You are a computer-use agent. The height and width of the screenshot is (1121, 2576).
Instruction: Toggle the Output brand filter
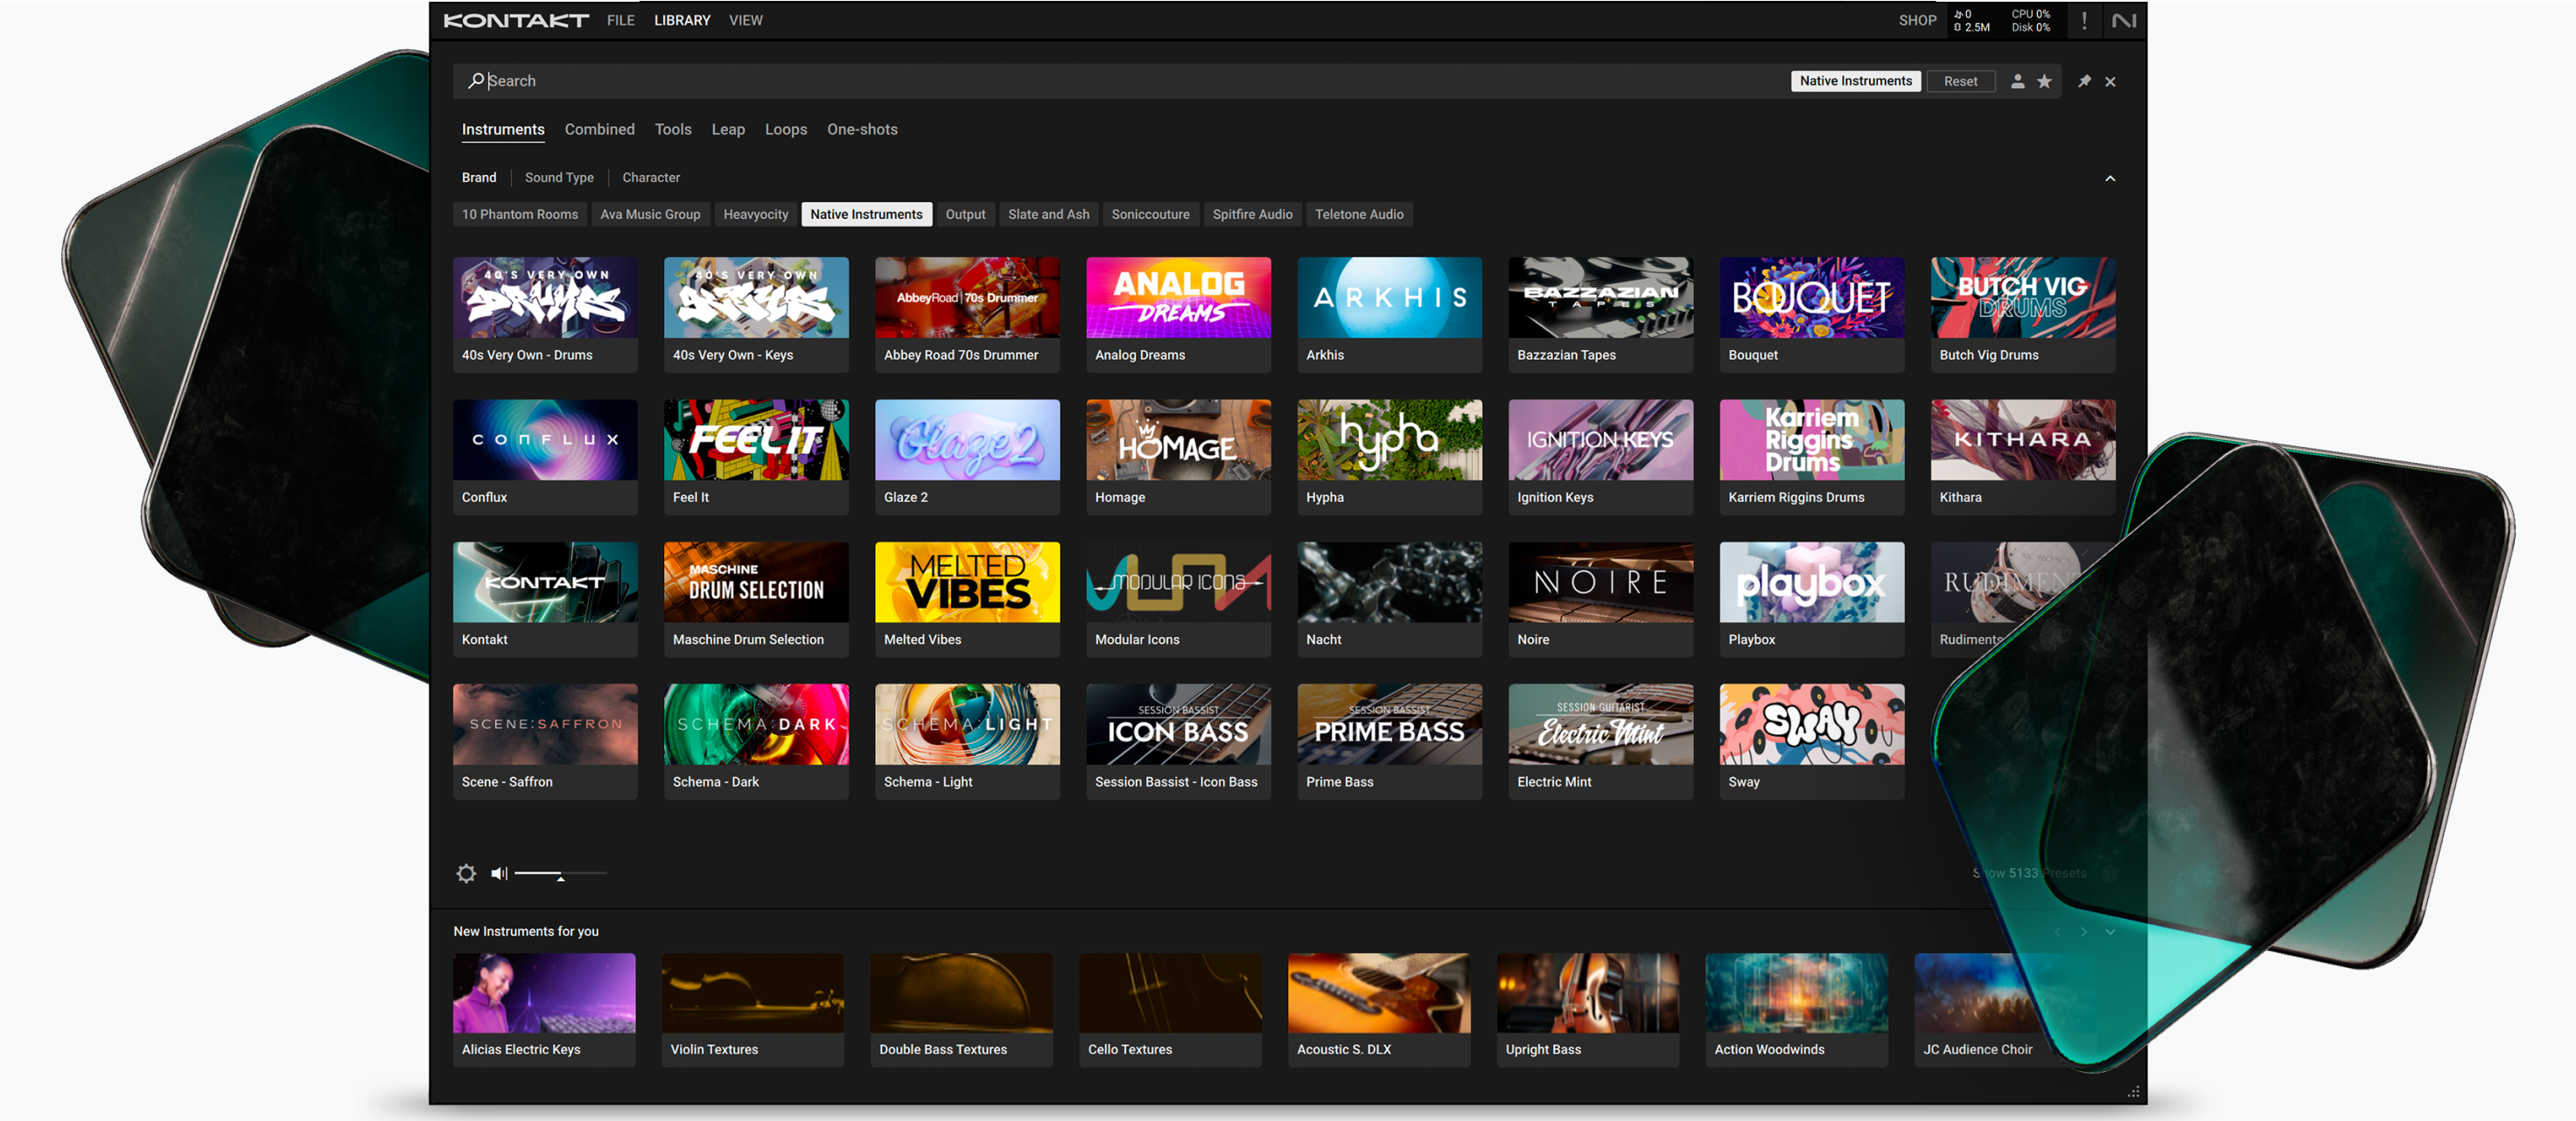pos(965,214)
